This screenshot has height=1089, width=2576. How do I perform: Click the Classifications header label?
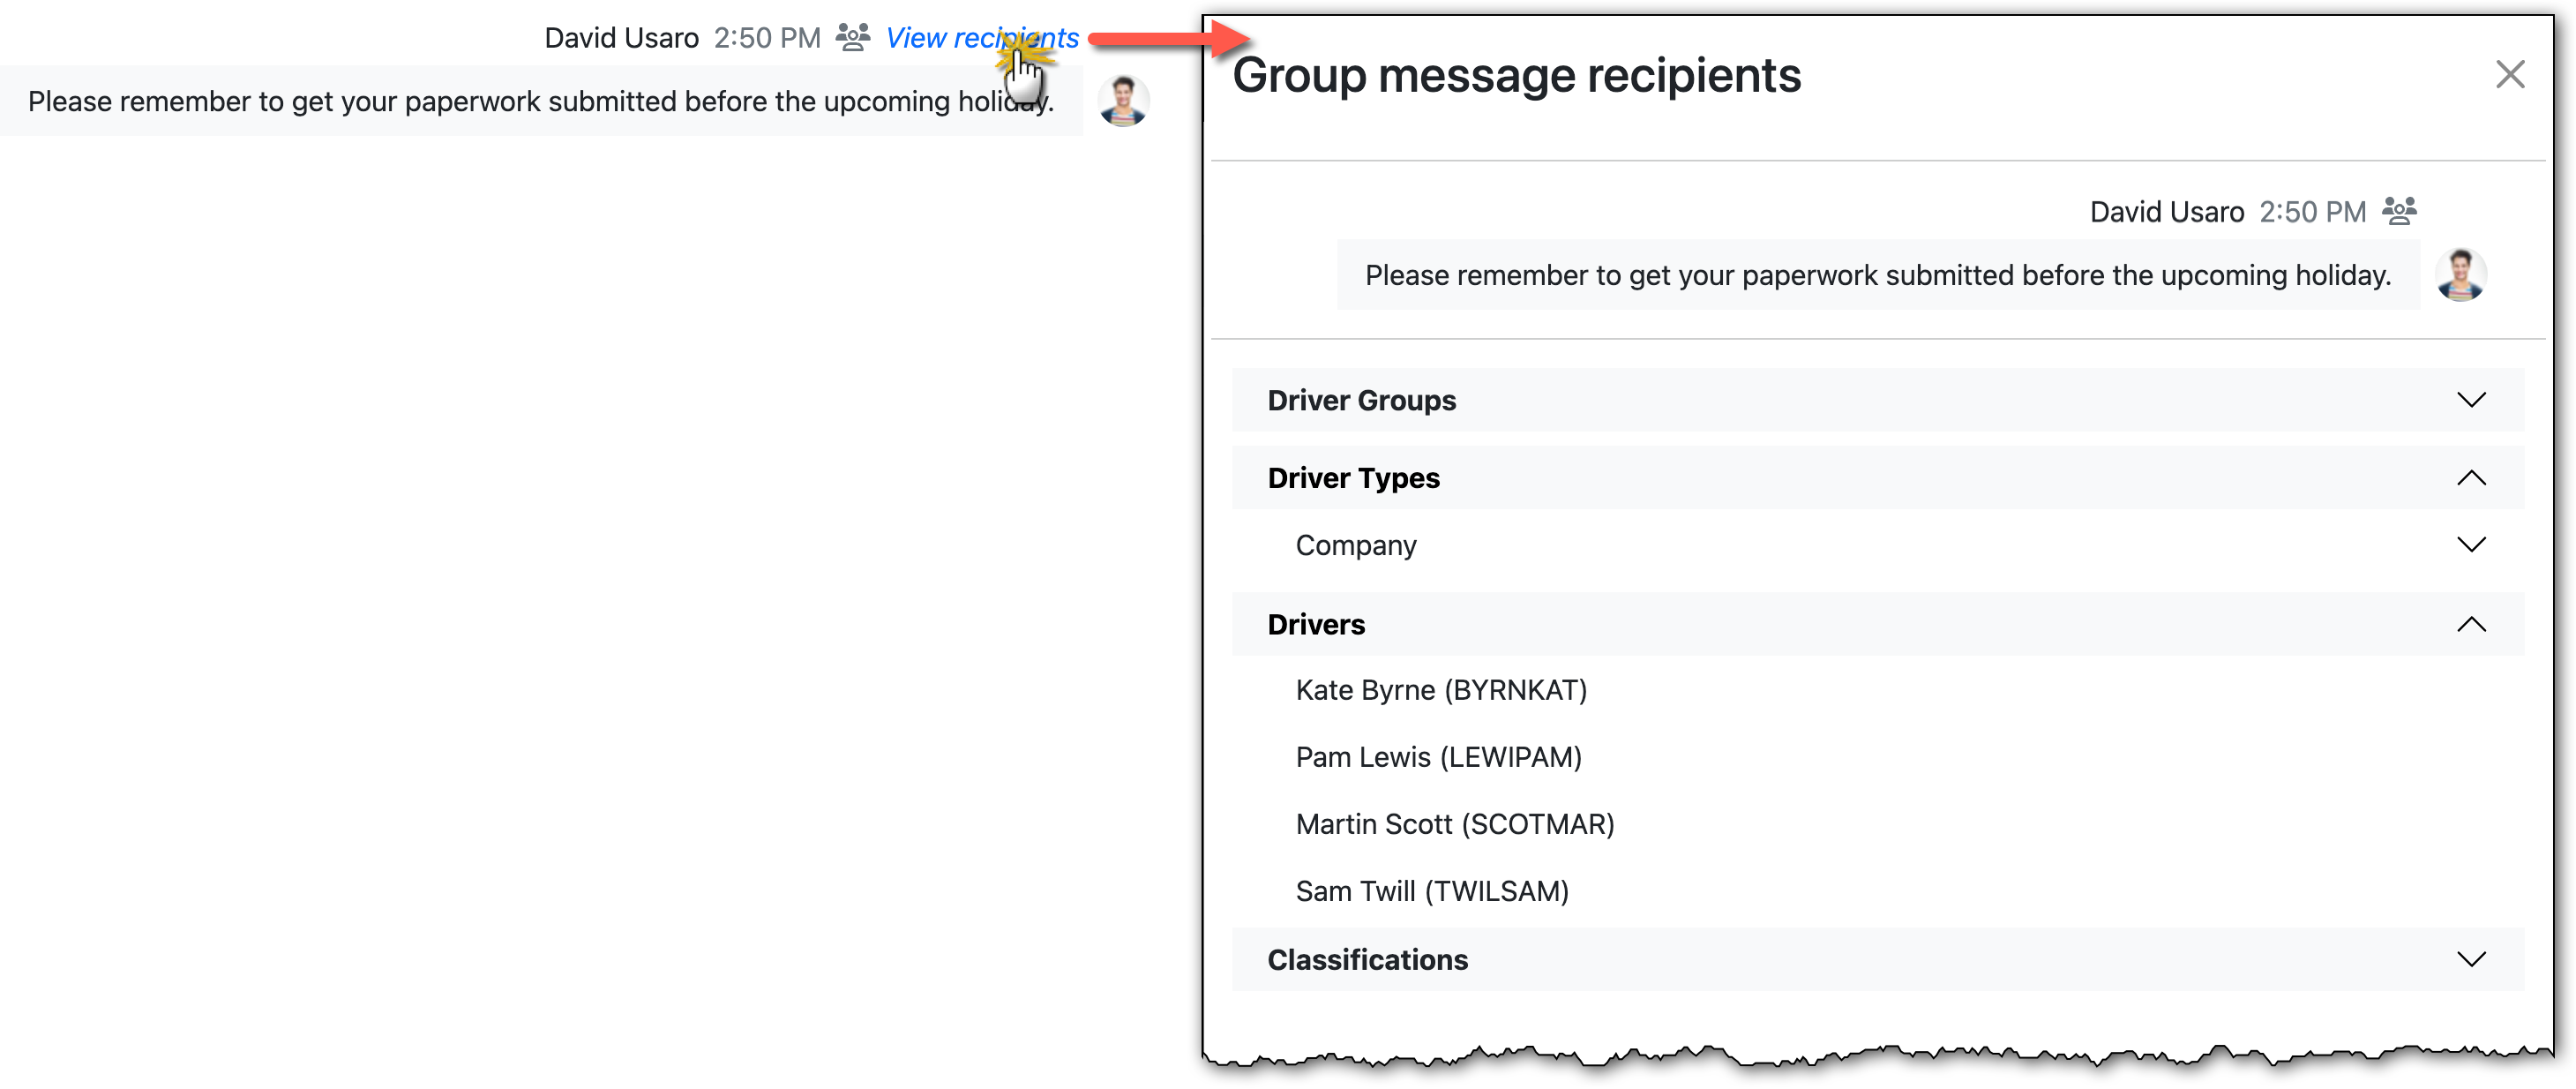pyautogui.click(x=1367, y=959)
